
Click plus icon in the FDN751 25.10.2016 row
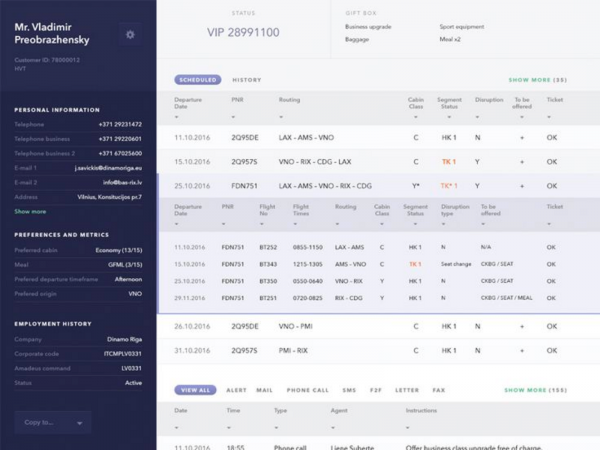(x=522, y=185)
